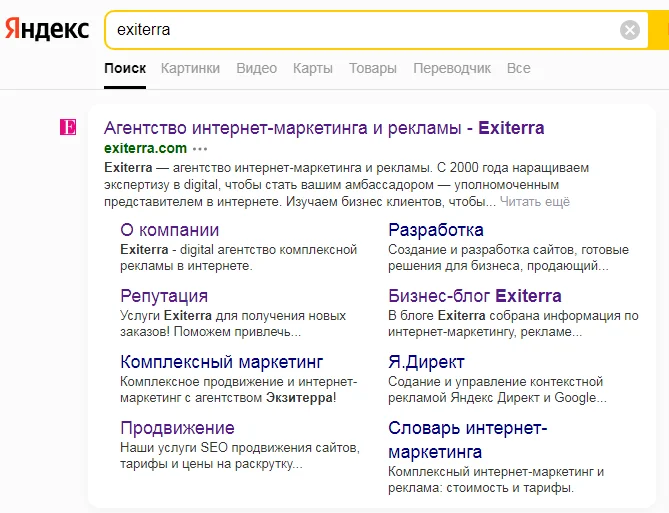Viewport: 669px width, 513px height.
Task: Open the О компании sitelink
Action: tap(169, 230)
